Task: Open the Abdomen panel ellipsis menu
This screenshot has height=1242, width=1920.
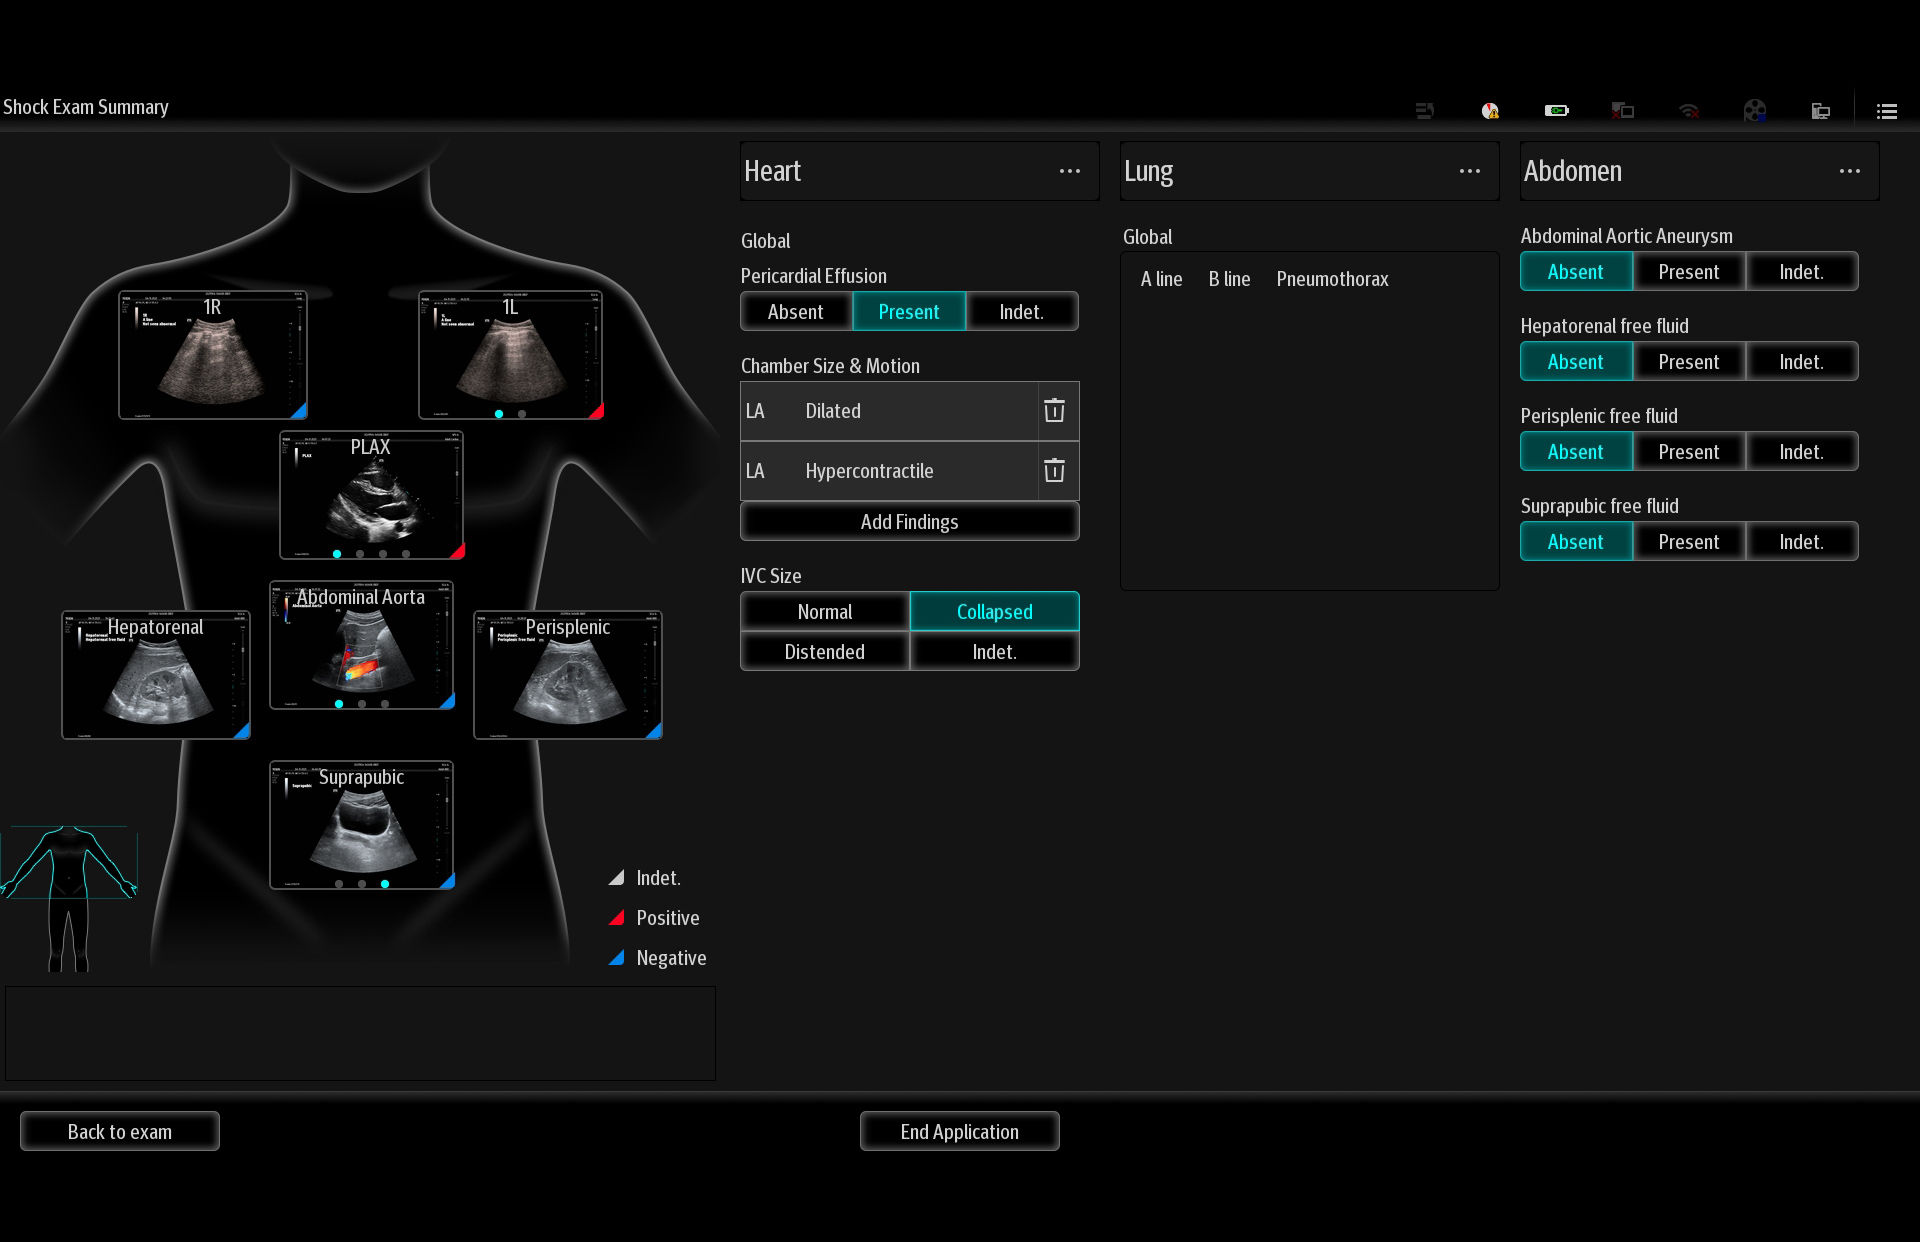Action: click(1849, 172)
